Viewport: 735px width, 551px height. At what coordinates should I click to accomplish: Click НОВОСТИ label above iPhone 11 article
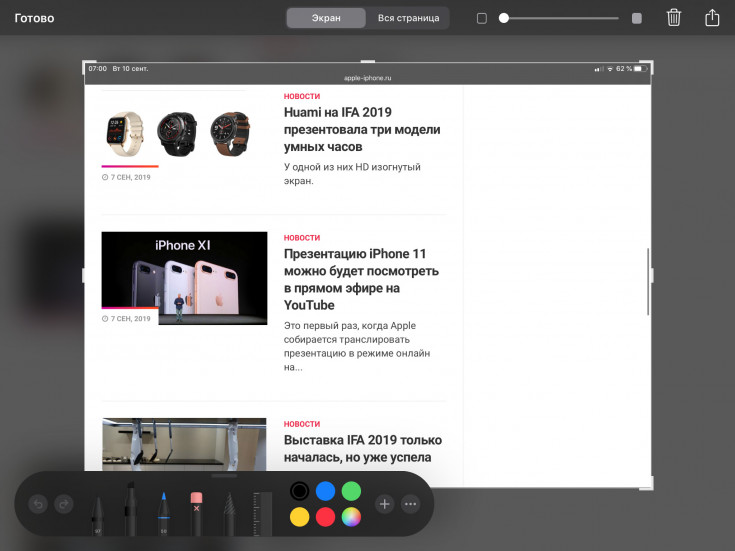[x=302, y=238]
